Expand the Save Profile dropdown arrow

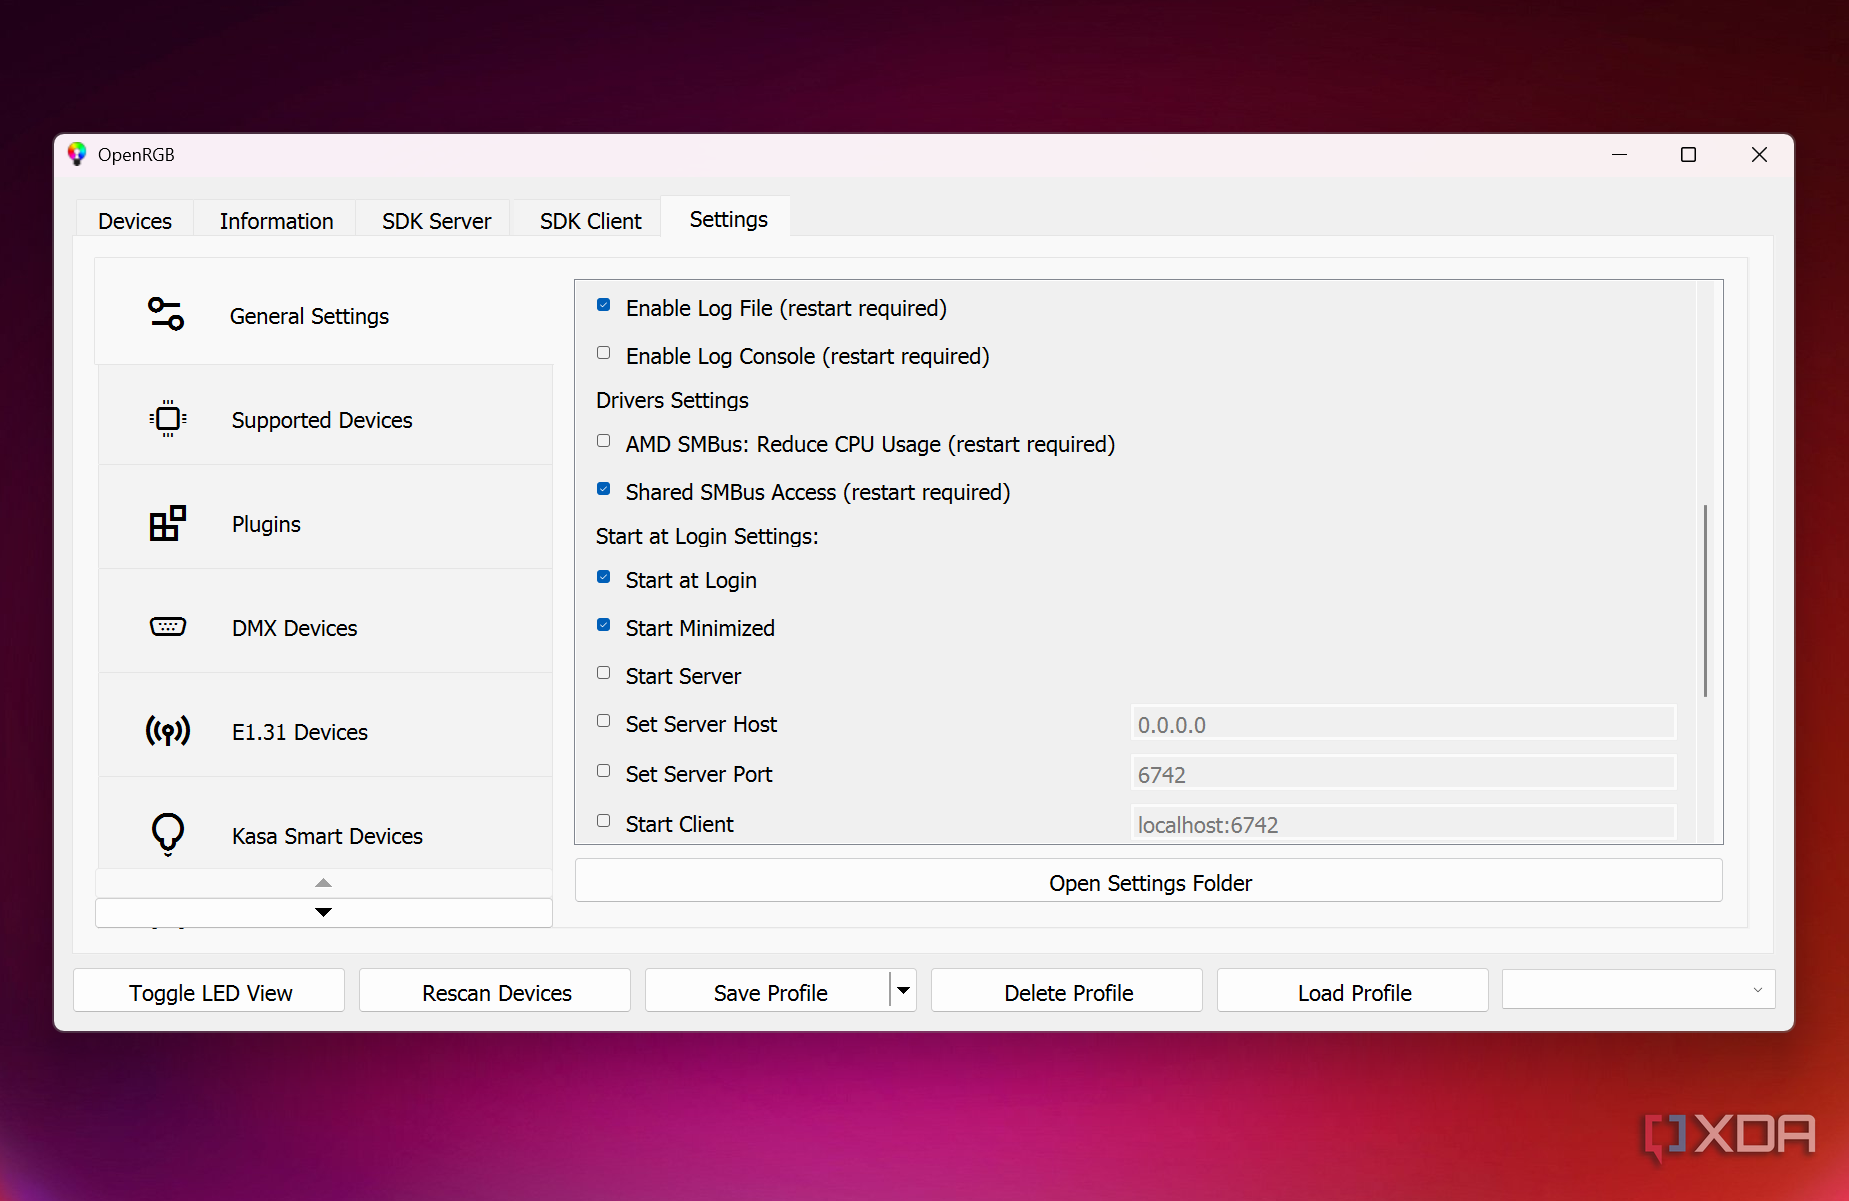(x=903, y=991)
